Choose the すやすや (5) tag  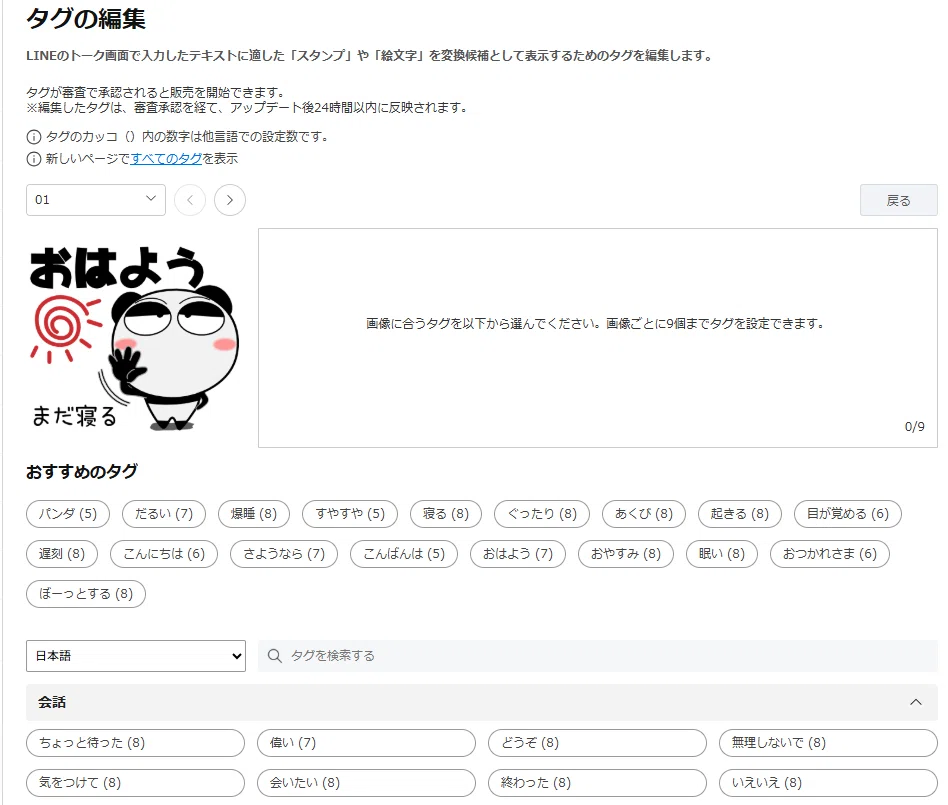[x=350, y=514]
